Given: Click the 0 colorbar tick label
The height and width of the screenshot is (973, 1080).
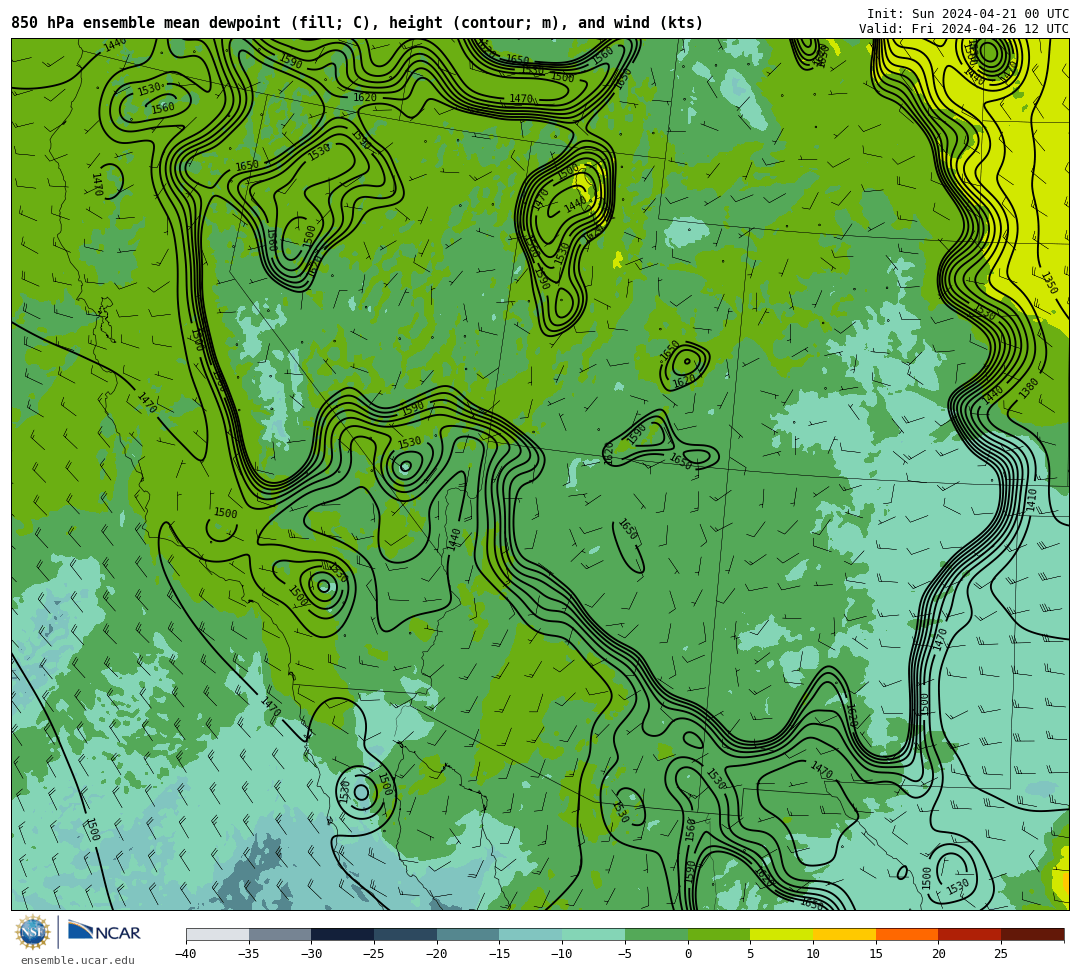Looking at the screenshot, I should [x=688, y=954].
